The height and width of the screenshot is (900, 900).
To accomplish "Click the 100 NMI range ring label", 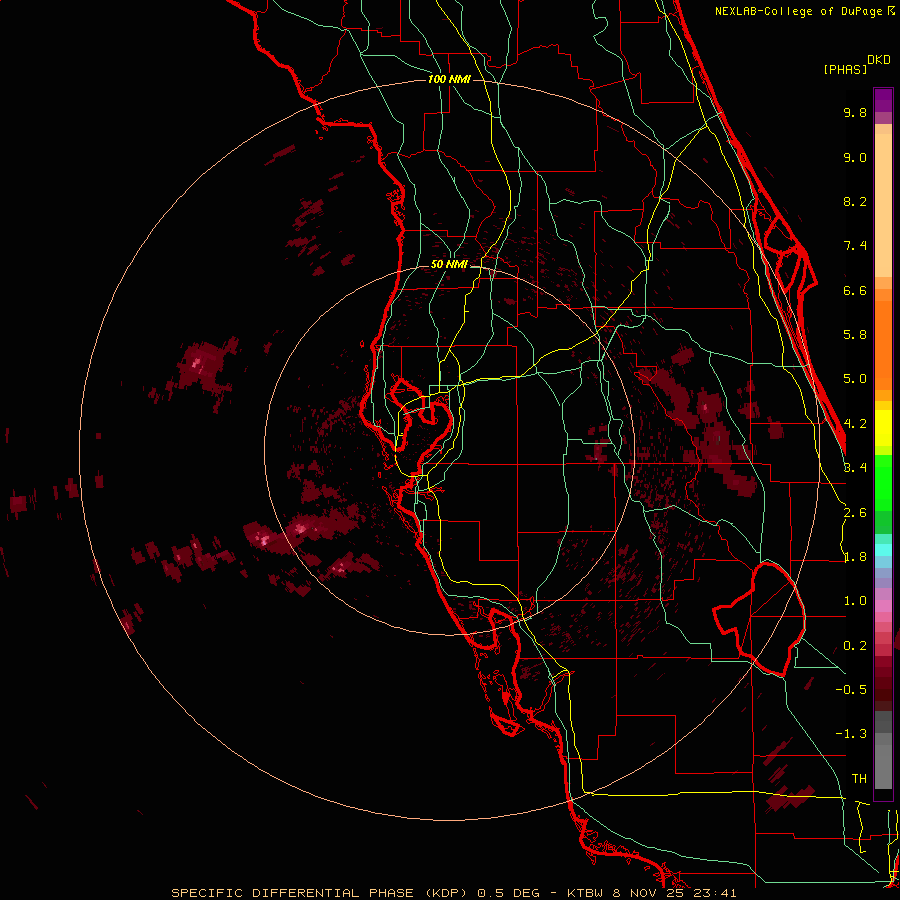I will point(449,79).
